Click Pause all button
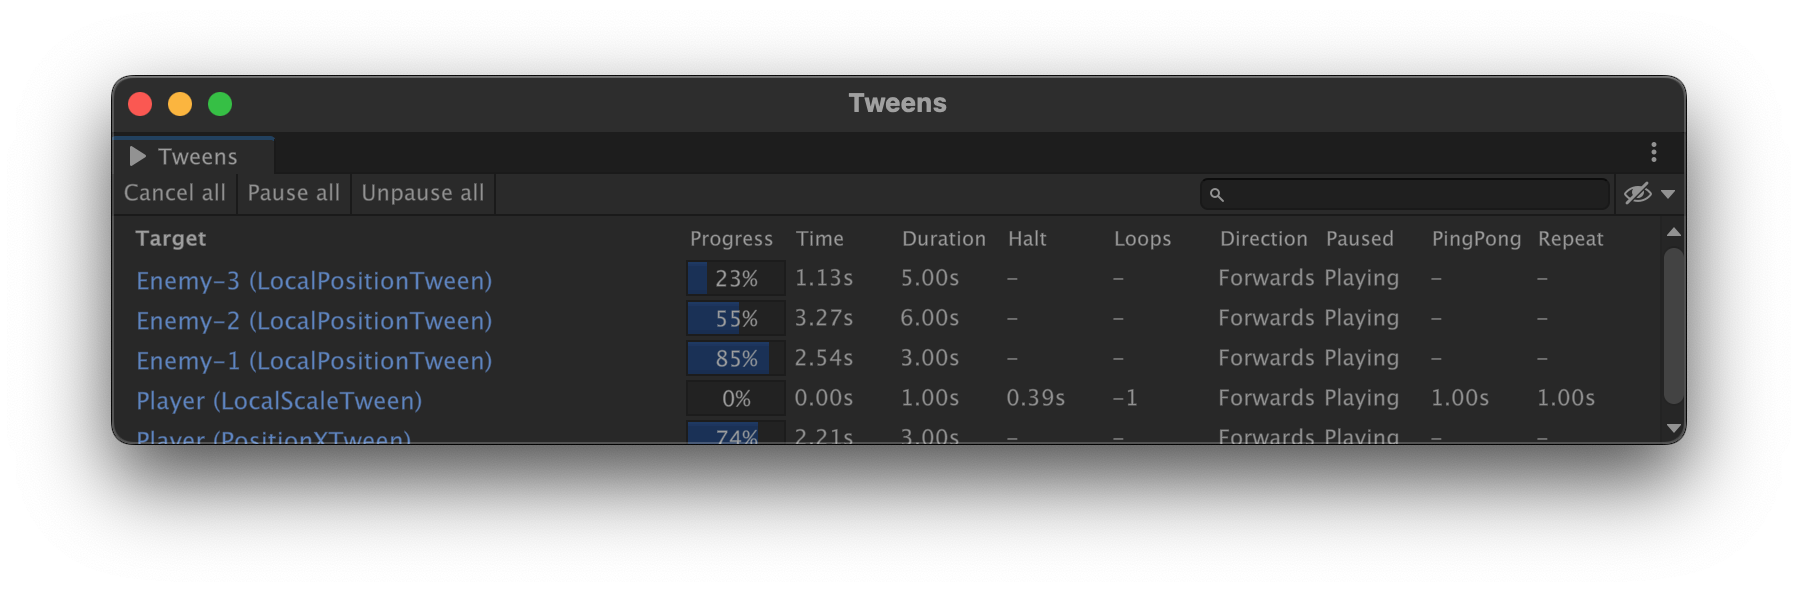1798x592 pixels. click(x=294, y=193)
